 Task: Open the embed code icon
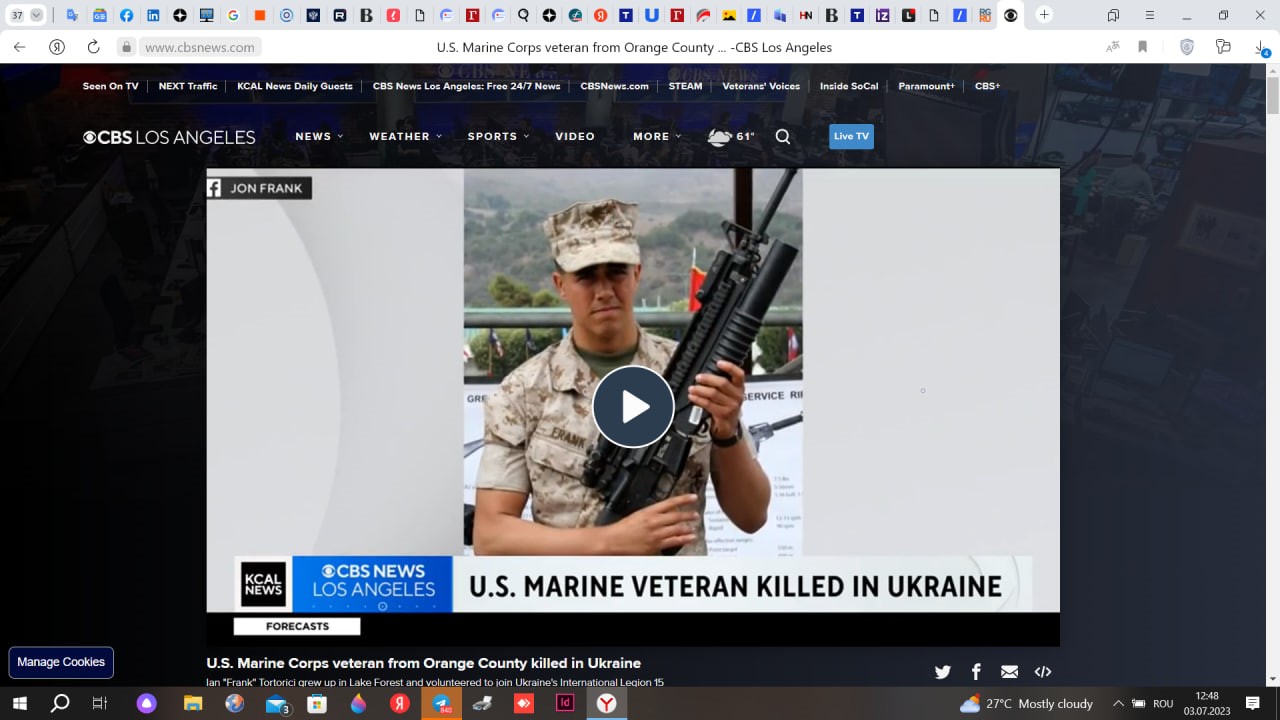[1042, 672]
